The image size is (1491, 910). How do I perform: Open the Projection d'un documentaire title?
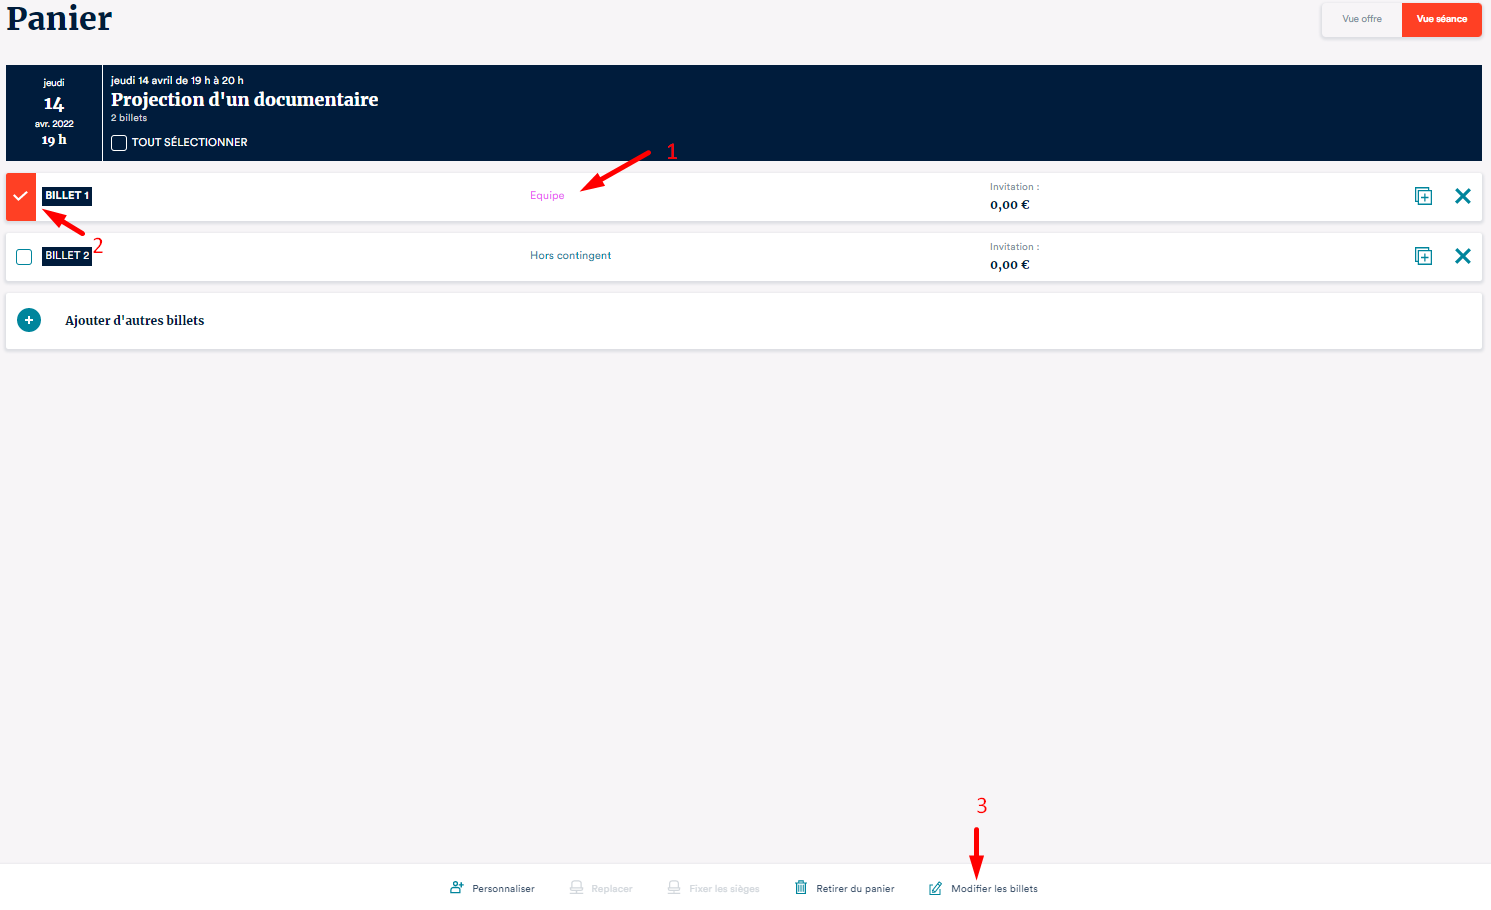click(244, 100)
